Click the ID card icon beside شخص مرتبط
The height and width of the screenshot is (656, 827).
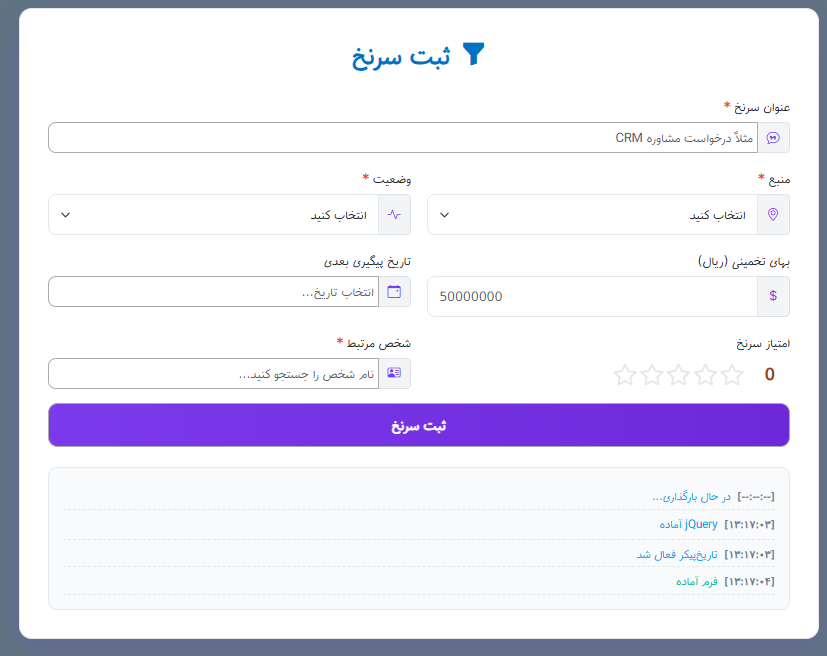[394, 373]
